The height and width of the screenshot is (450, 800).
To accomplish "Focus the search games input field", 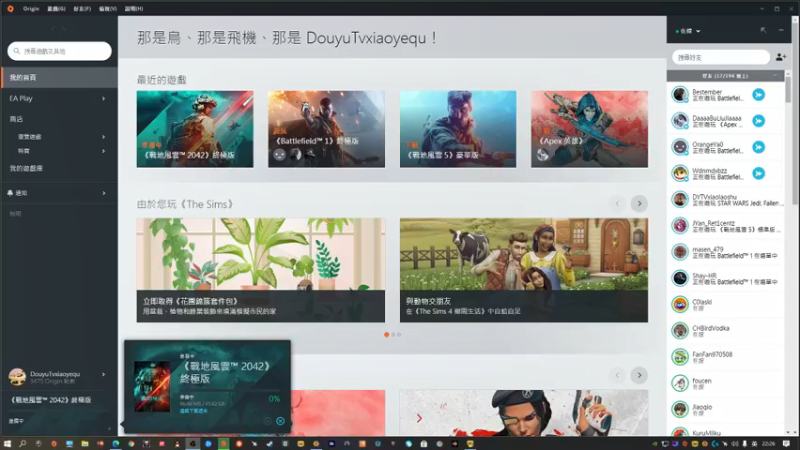I will 60,51.
